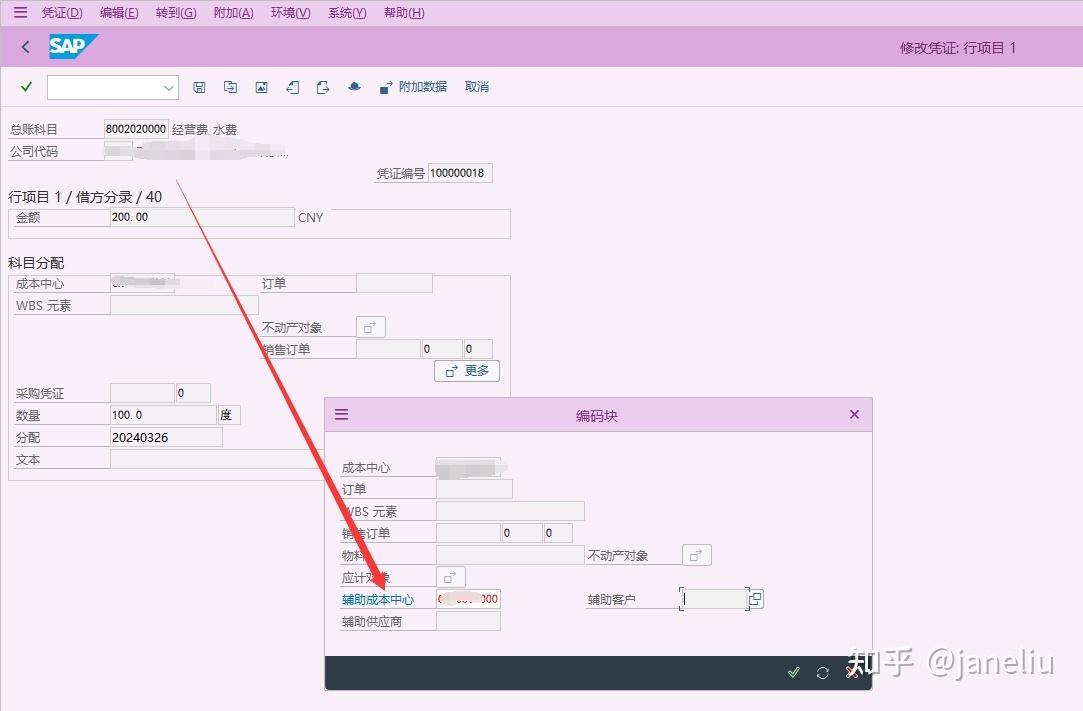Click the cloud icon in the toolbar

tap(353, 87)
